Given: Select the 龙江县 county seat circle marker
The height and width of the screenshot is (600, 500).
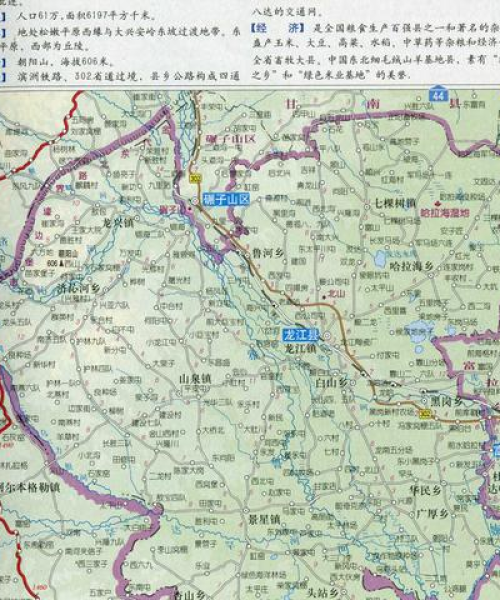Looking at the screenshot, I should click(327, 336).
